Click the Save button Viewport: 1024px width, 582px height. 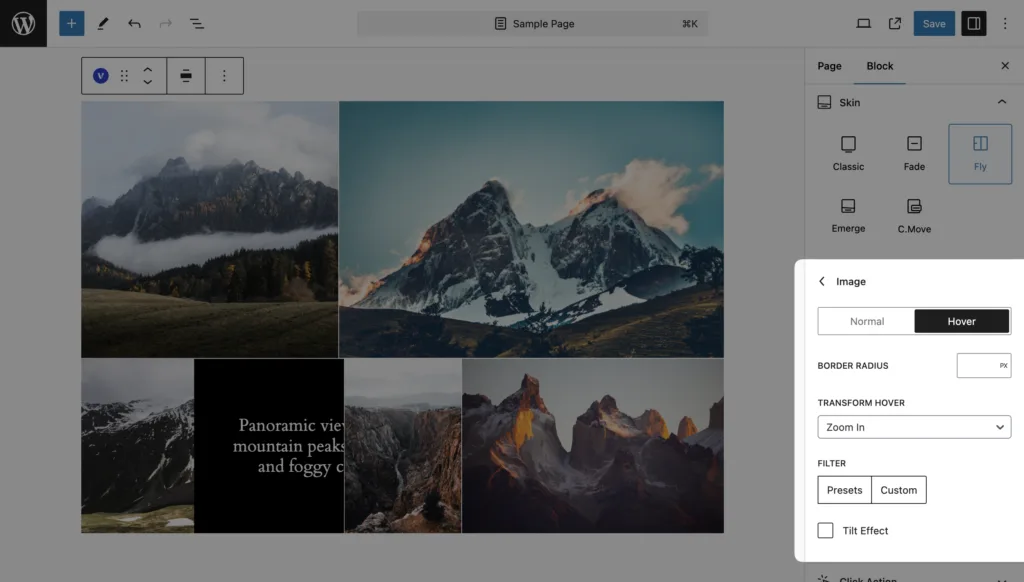(933, 23)
